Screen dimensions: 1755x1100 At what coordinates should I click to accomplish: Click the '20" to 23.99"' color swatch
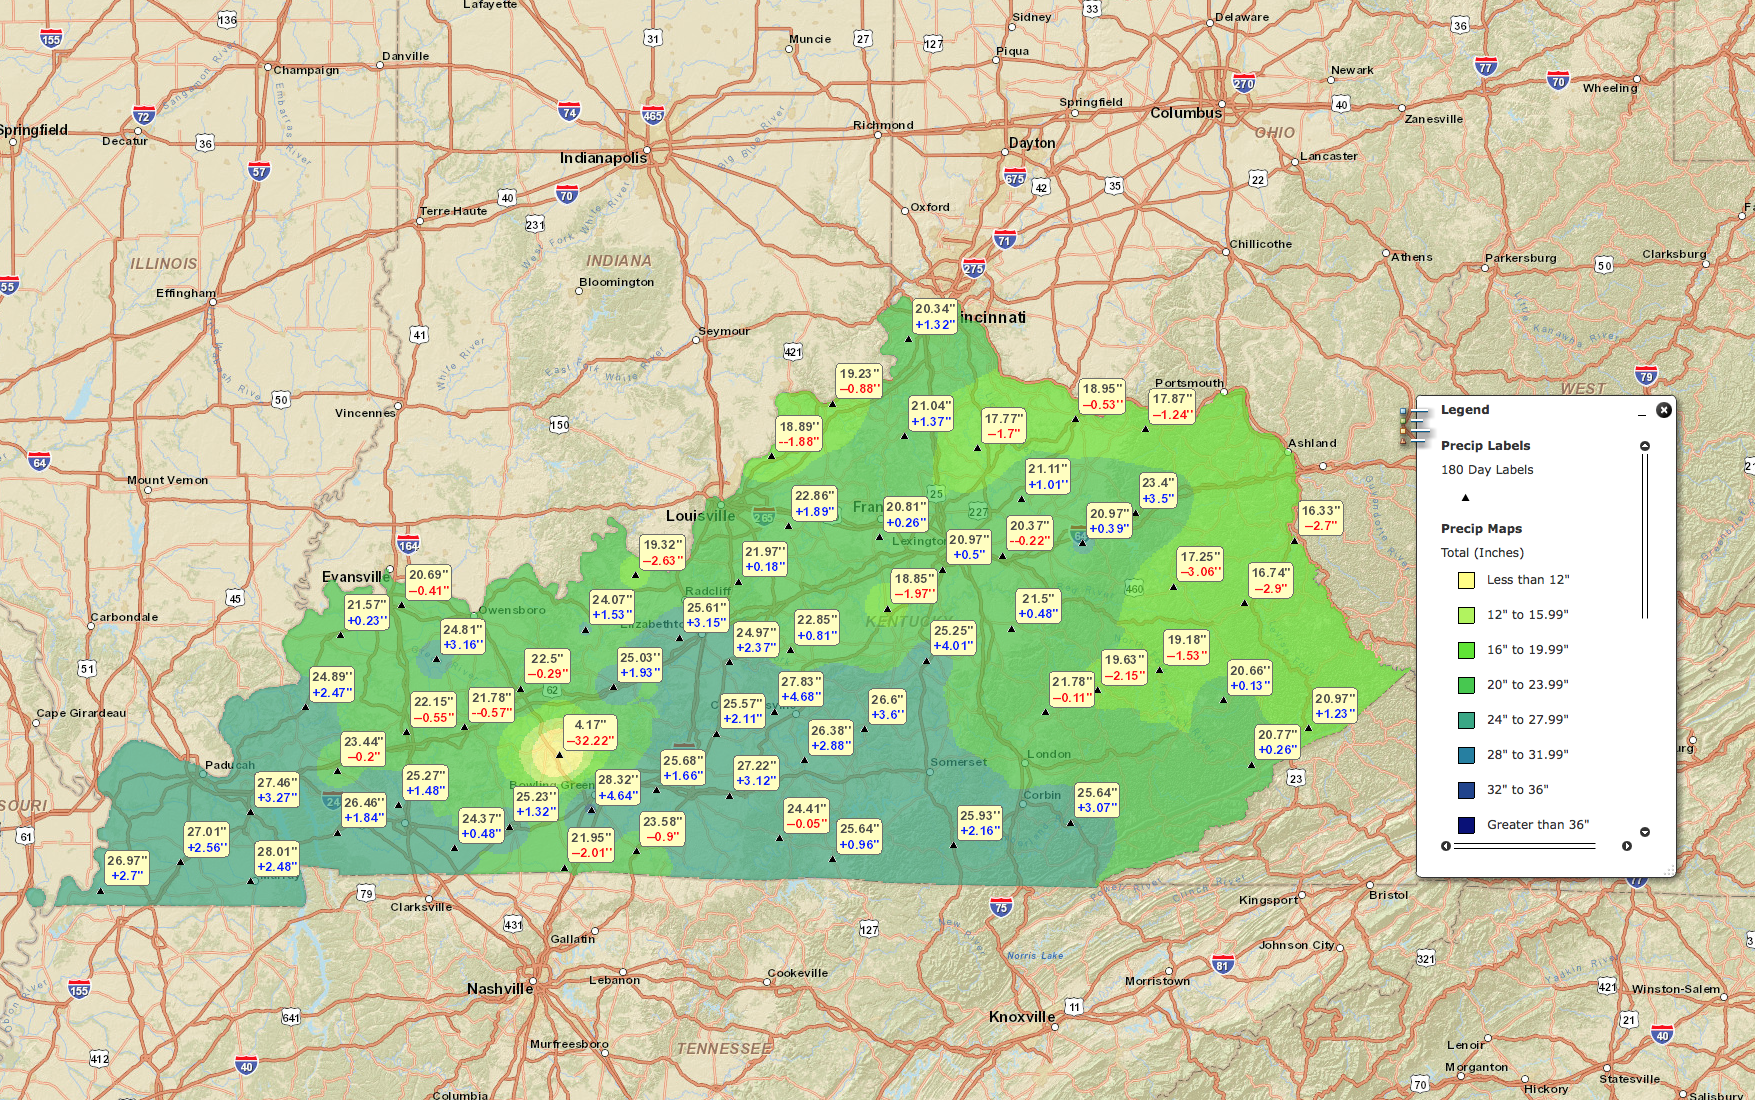pos(1466,685)
